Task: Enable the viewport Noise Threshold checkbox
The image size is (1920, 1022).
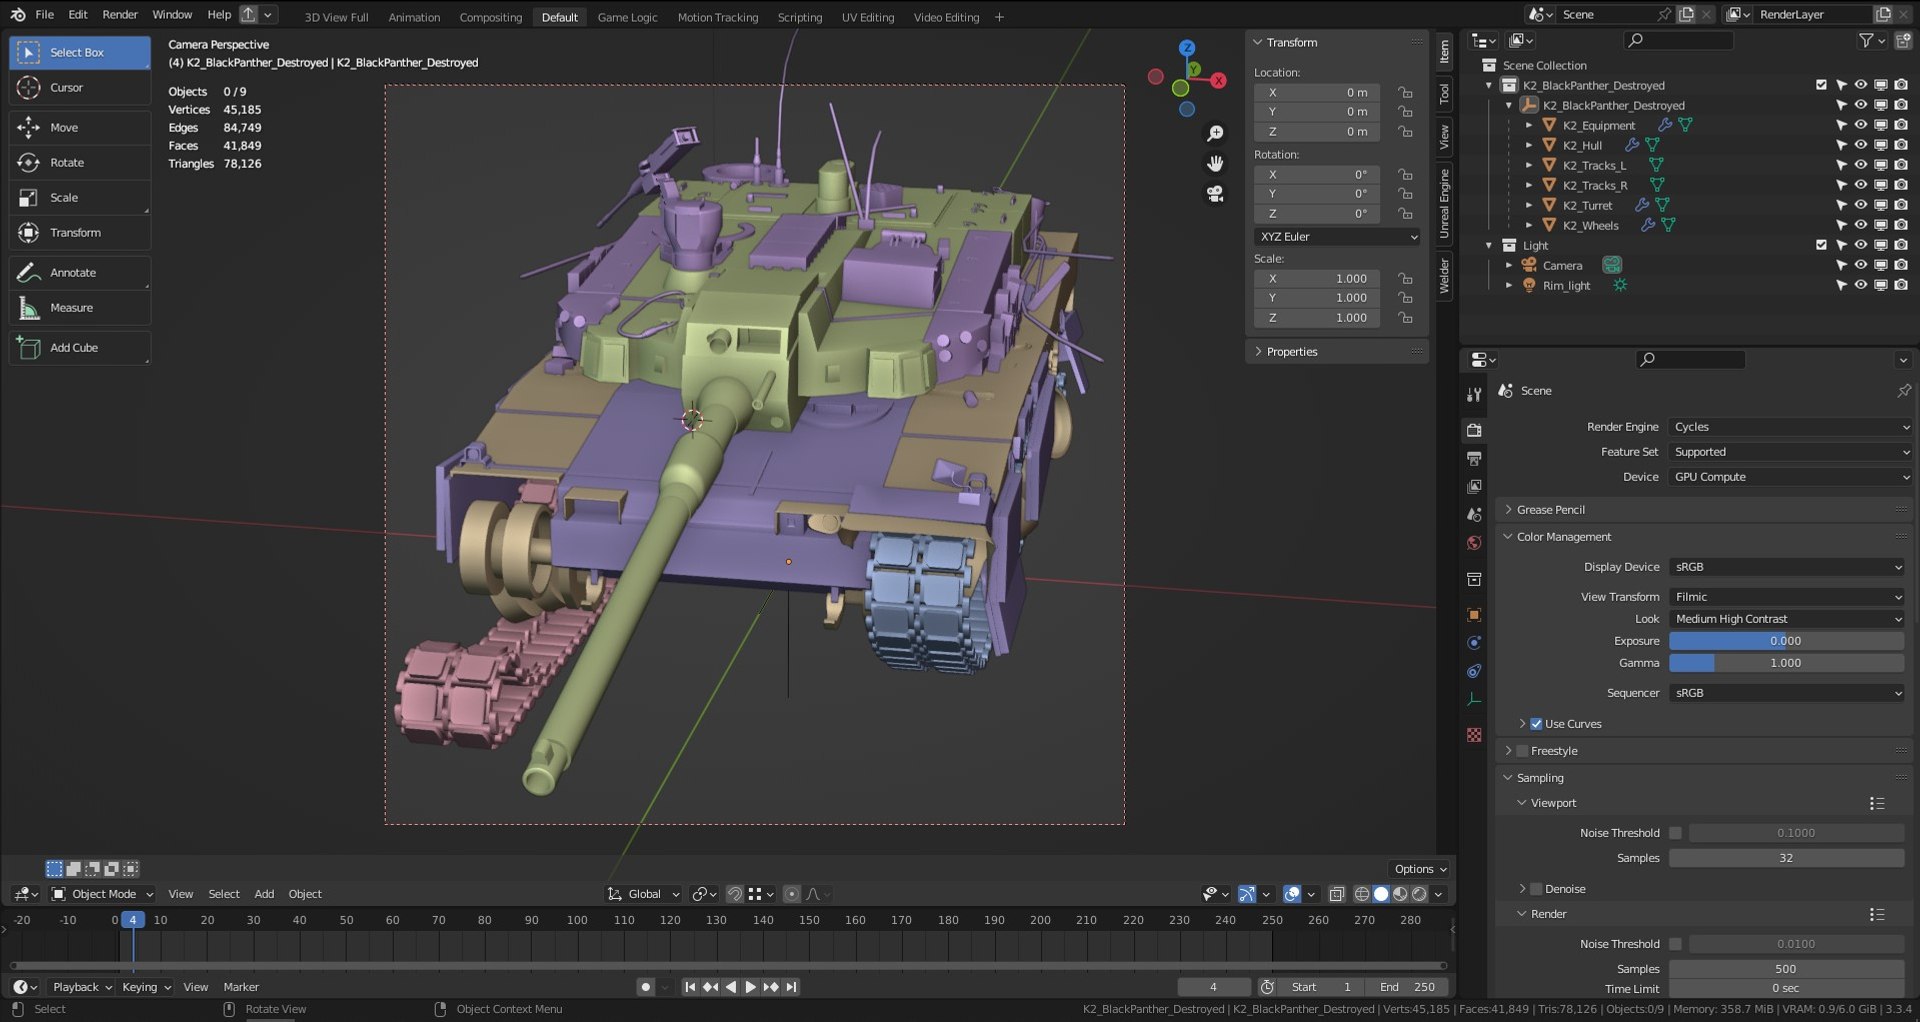Action: point(1675,833)
